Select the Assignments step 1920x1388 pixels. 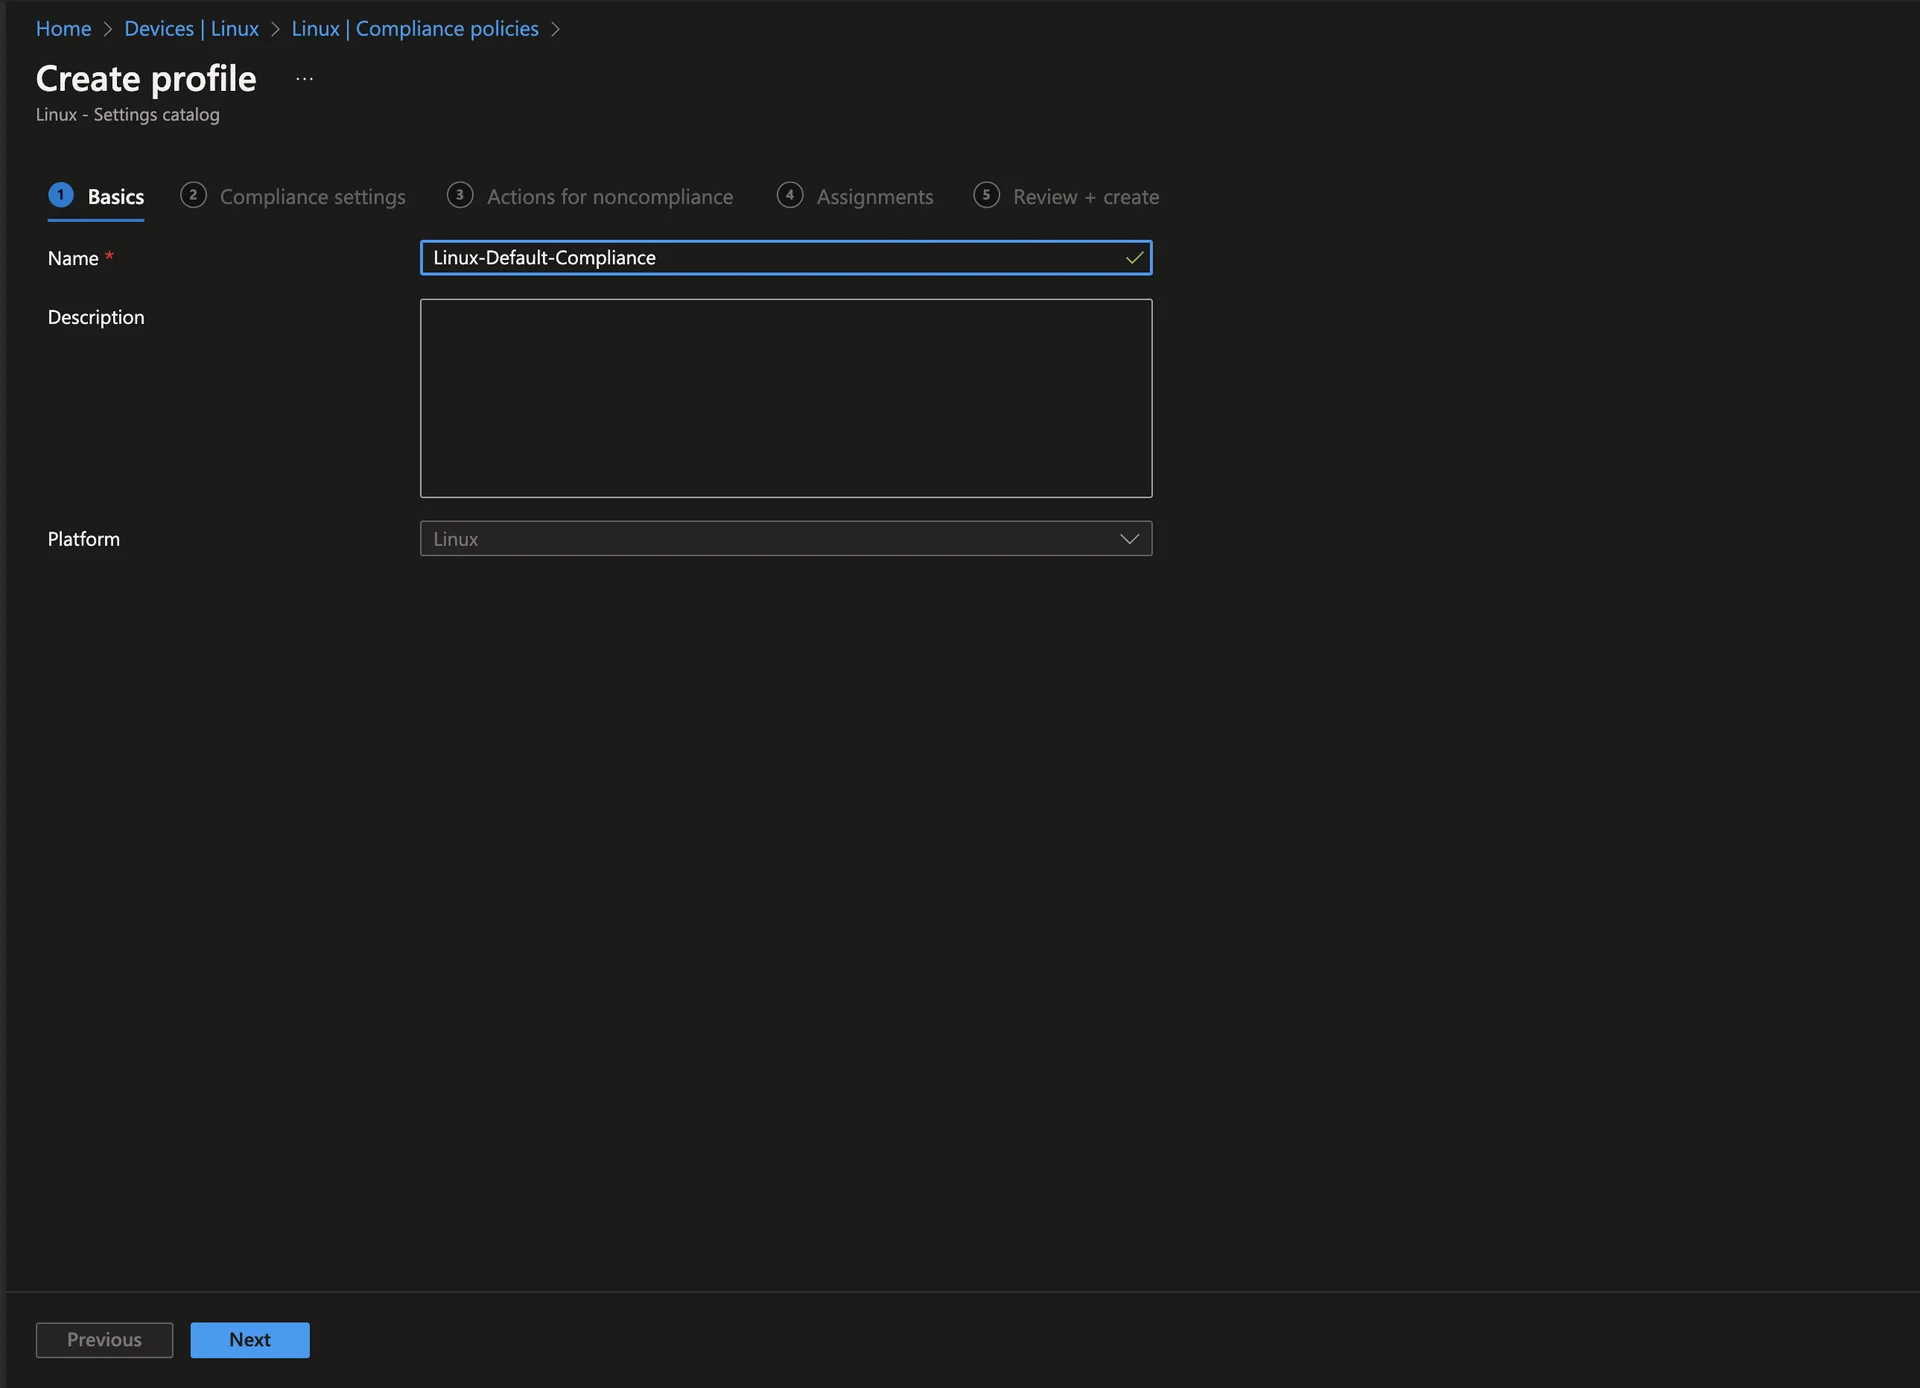pyautogui.click(x=855, y=196)
